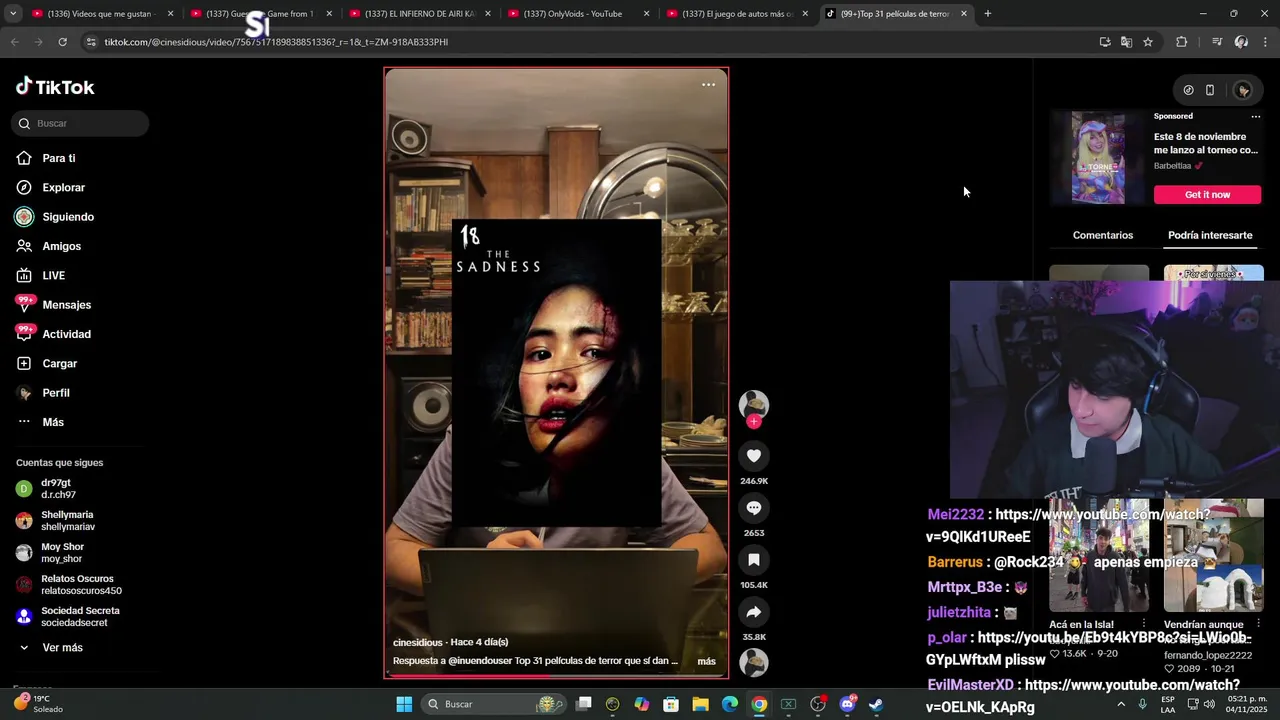1280x720 pixels.
Task: Open the Explorar page
Action: tap(63, 187)
